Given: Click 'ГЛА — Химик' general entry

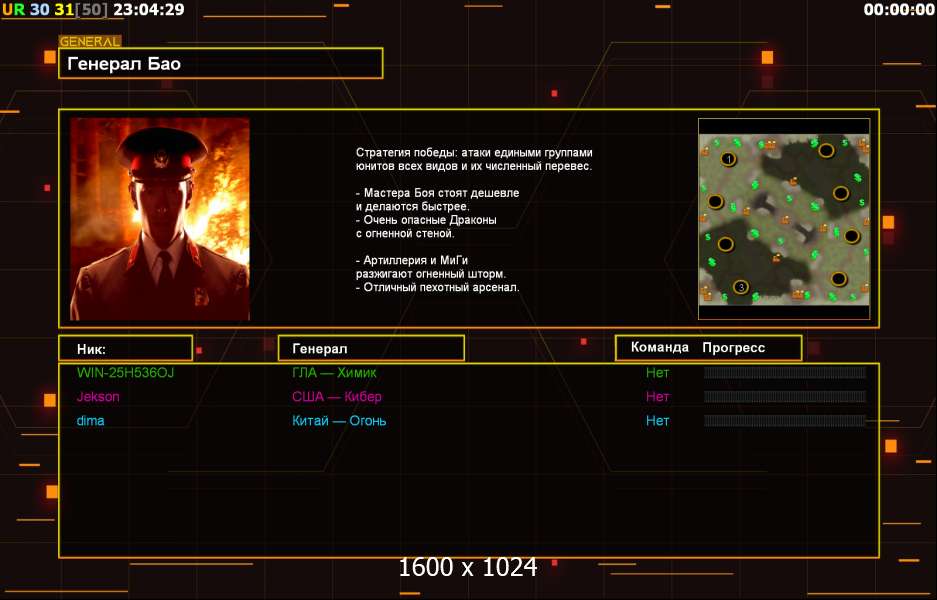Looking at the screenshot, I should (334, 373).
